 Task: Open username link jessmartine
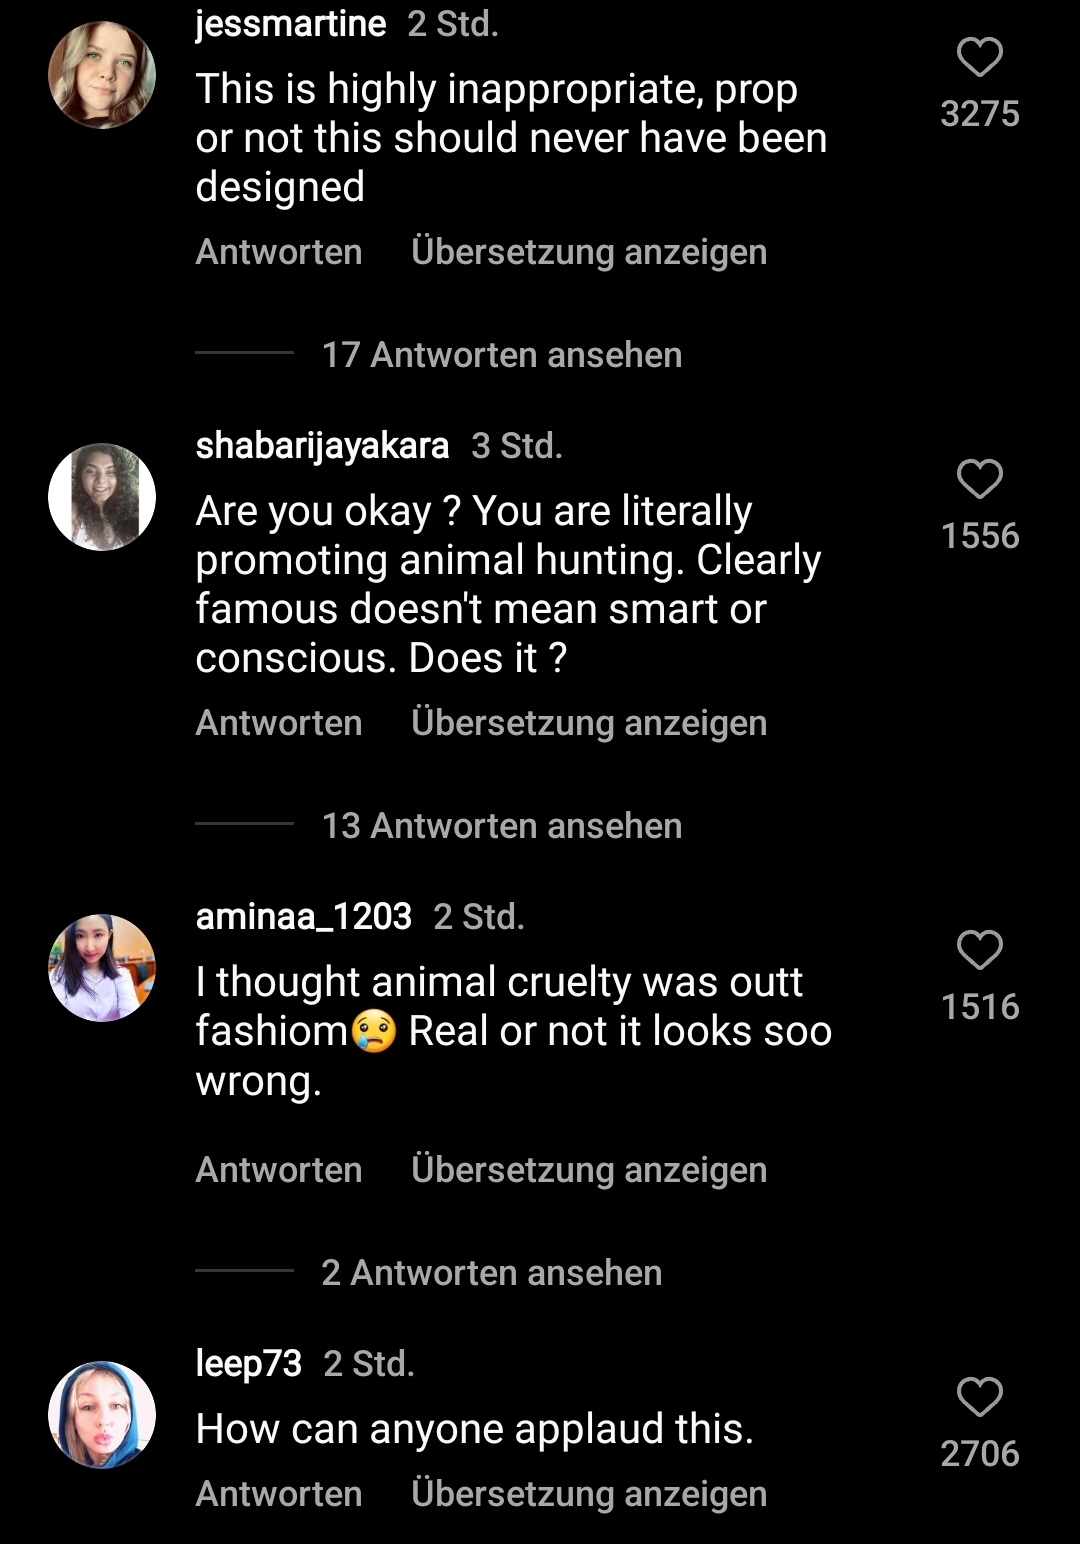click(290, 23)
